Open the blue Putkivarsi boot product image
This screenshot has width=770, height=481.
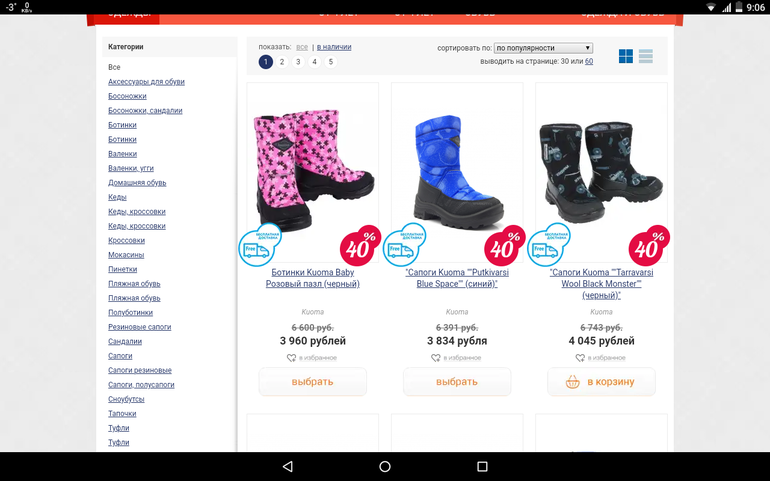point(457,172)
